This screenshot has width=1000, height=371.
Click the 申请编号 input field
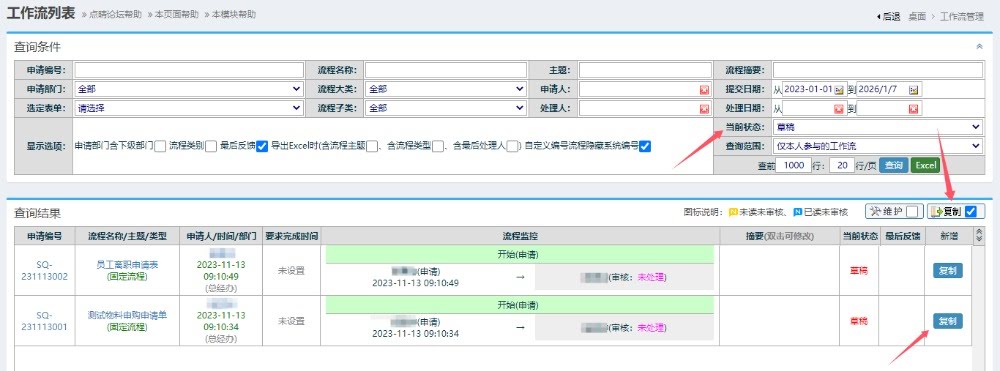[189, 70]
